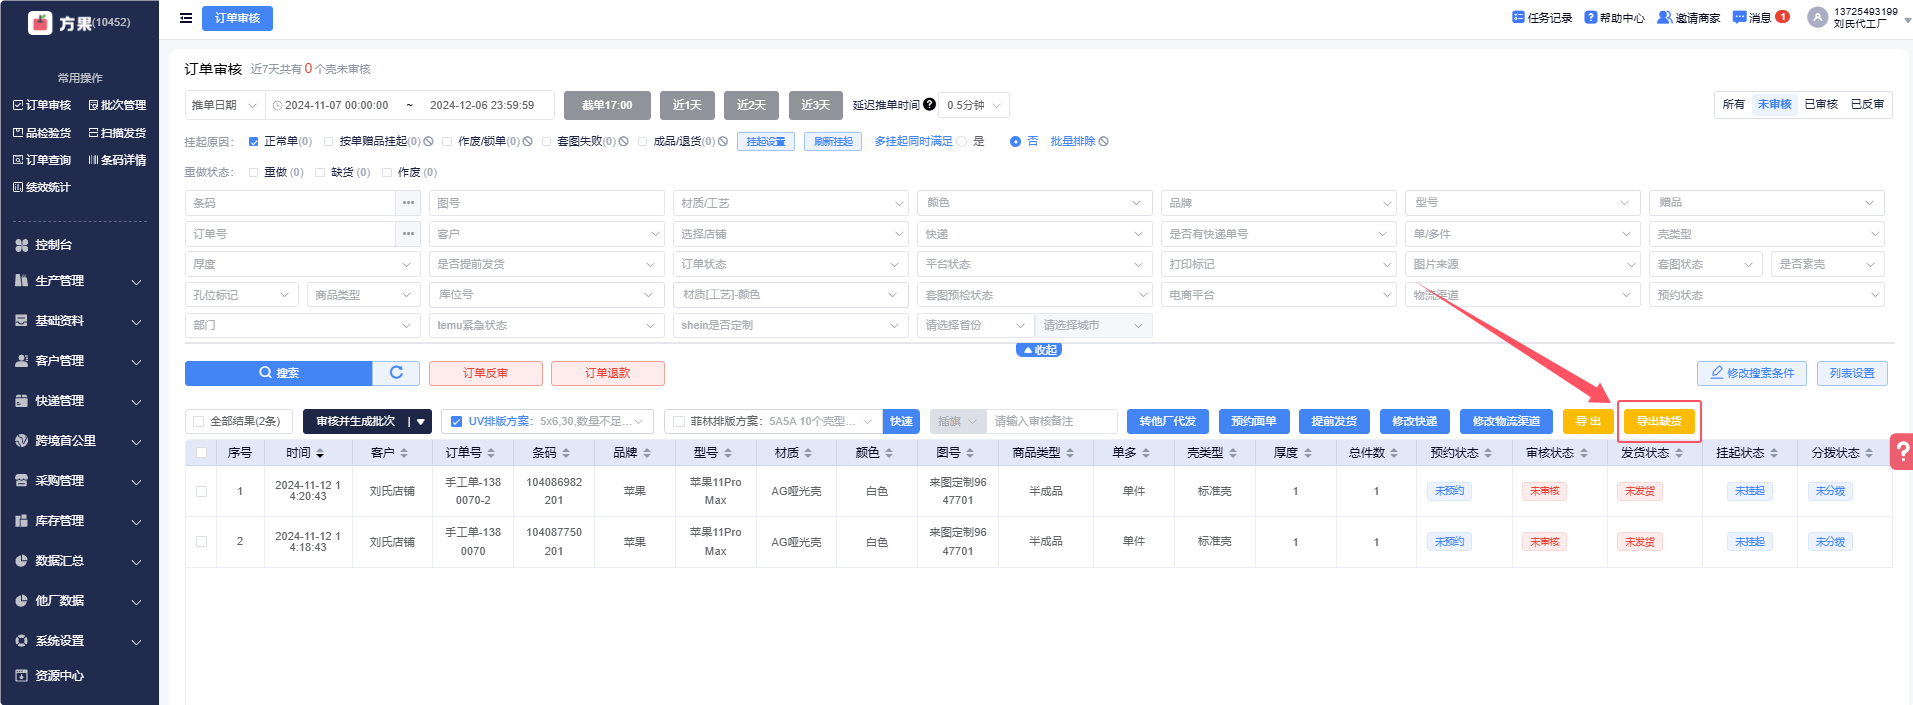
Task: Click the 订单反审 button
Action: point(485,373)
